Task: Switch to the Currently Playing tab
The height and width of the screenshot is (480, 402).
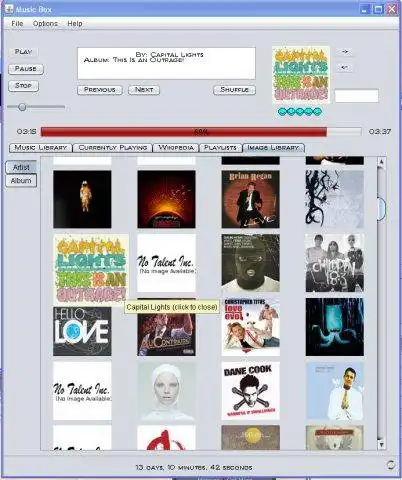Action: tap(113, 148)
